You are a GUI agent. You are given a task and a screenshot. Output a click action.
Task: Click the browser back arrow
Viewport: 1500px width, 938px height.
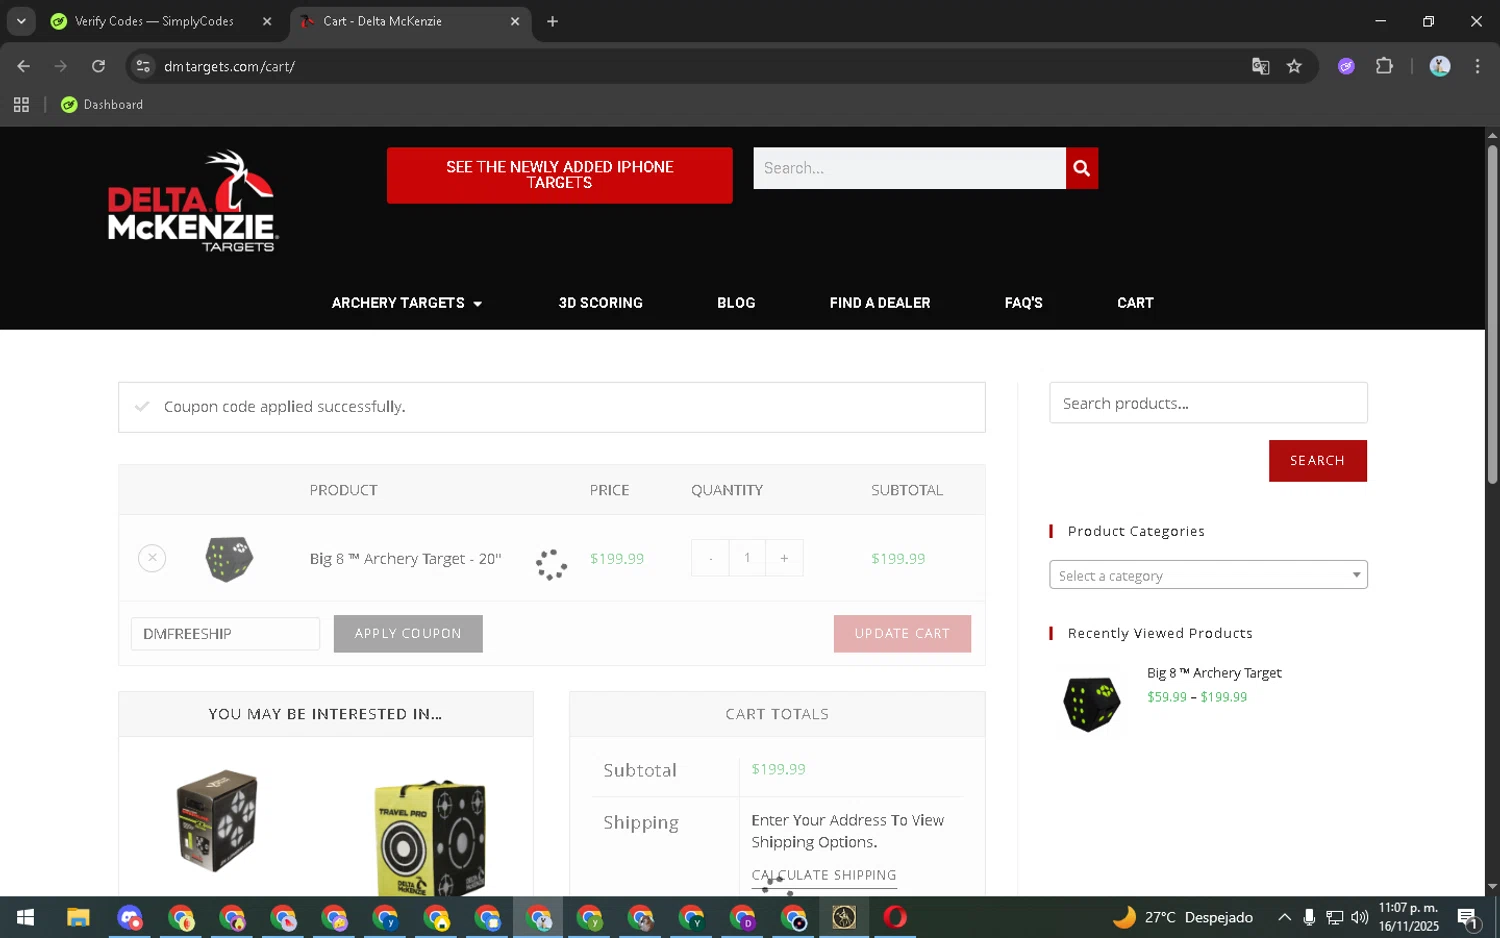[x=23, y=66]
